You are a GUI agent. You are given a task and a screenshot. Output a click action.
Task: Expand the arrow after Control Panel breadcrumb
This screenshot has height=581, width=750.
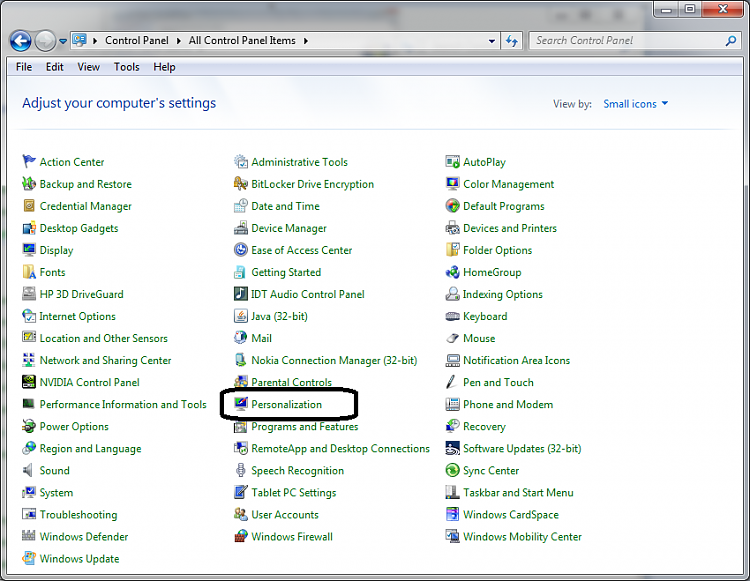coord(178,41)
